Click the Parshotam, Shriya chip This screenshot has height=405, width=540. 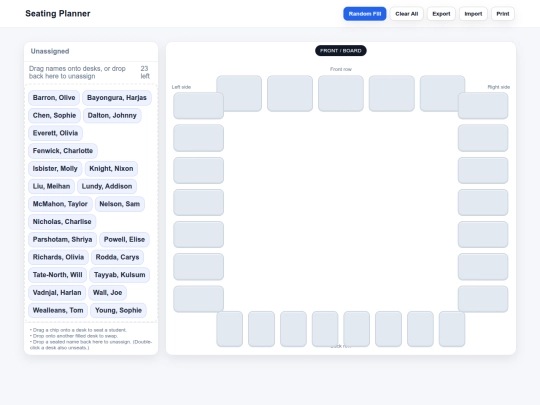pos(62,239)
